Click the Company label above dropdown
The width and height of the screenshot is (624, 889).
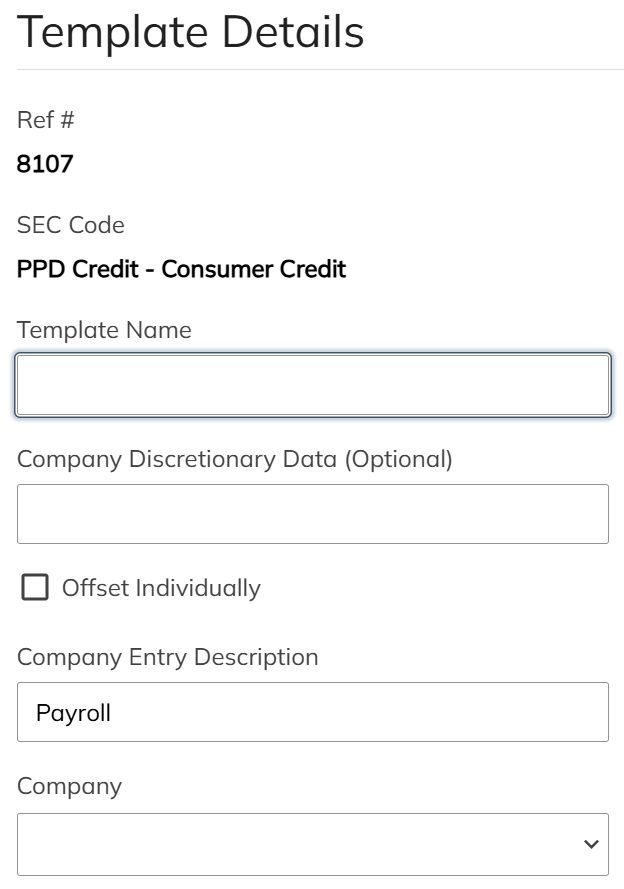69,786
